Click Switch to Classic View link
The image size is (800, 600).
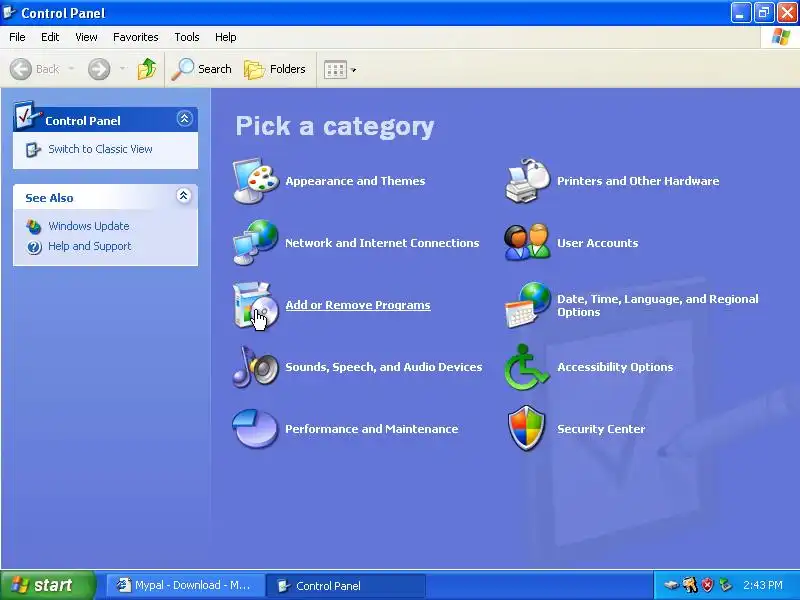[x=101, y=149]
